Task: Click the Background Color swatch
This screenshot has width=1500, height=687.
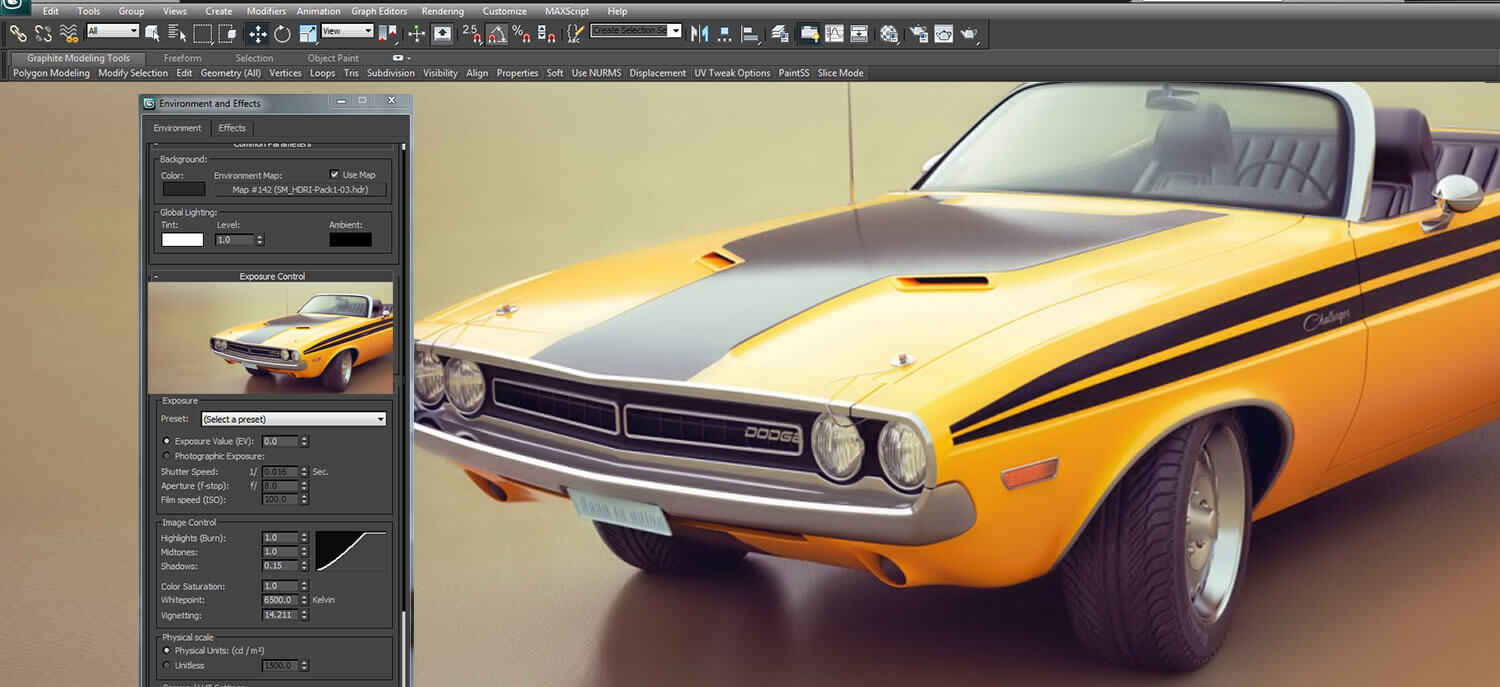Action: pos(183,189)
